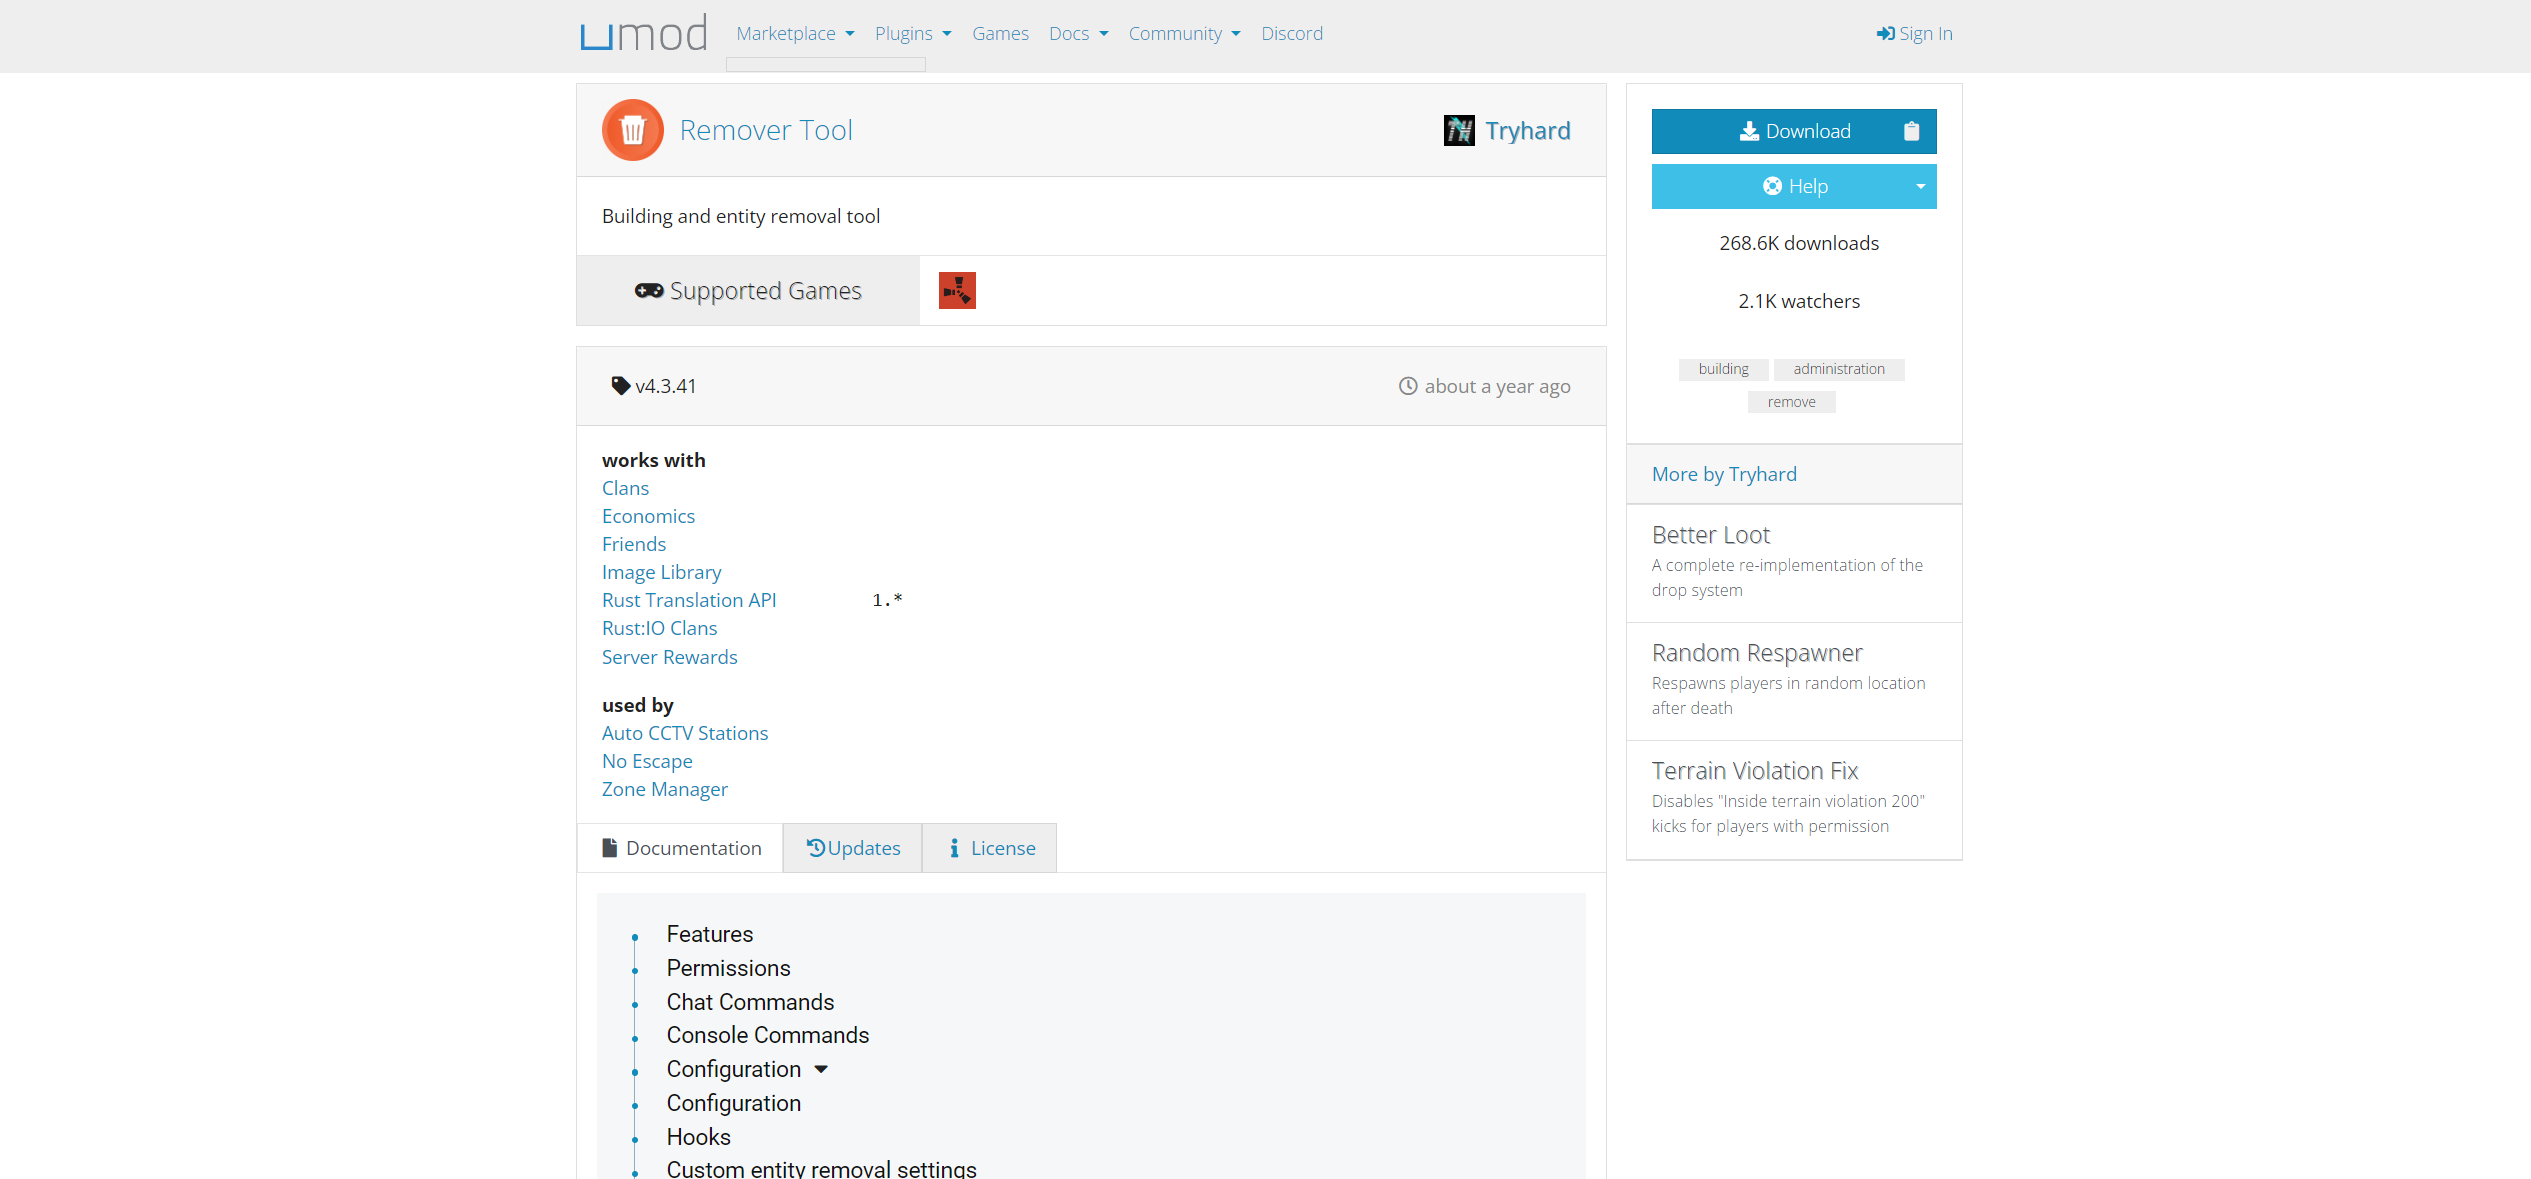2531x1179 pixels.
Task: Click the v4.3.41 version label
Action: [665, 386]
